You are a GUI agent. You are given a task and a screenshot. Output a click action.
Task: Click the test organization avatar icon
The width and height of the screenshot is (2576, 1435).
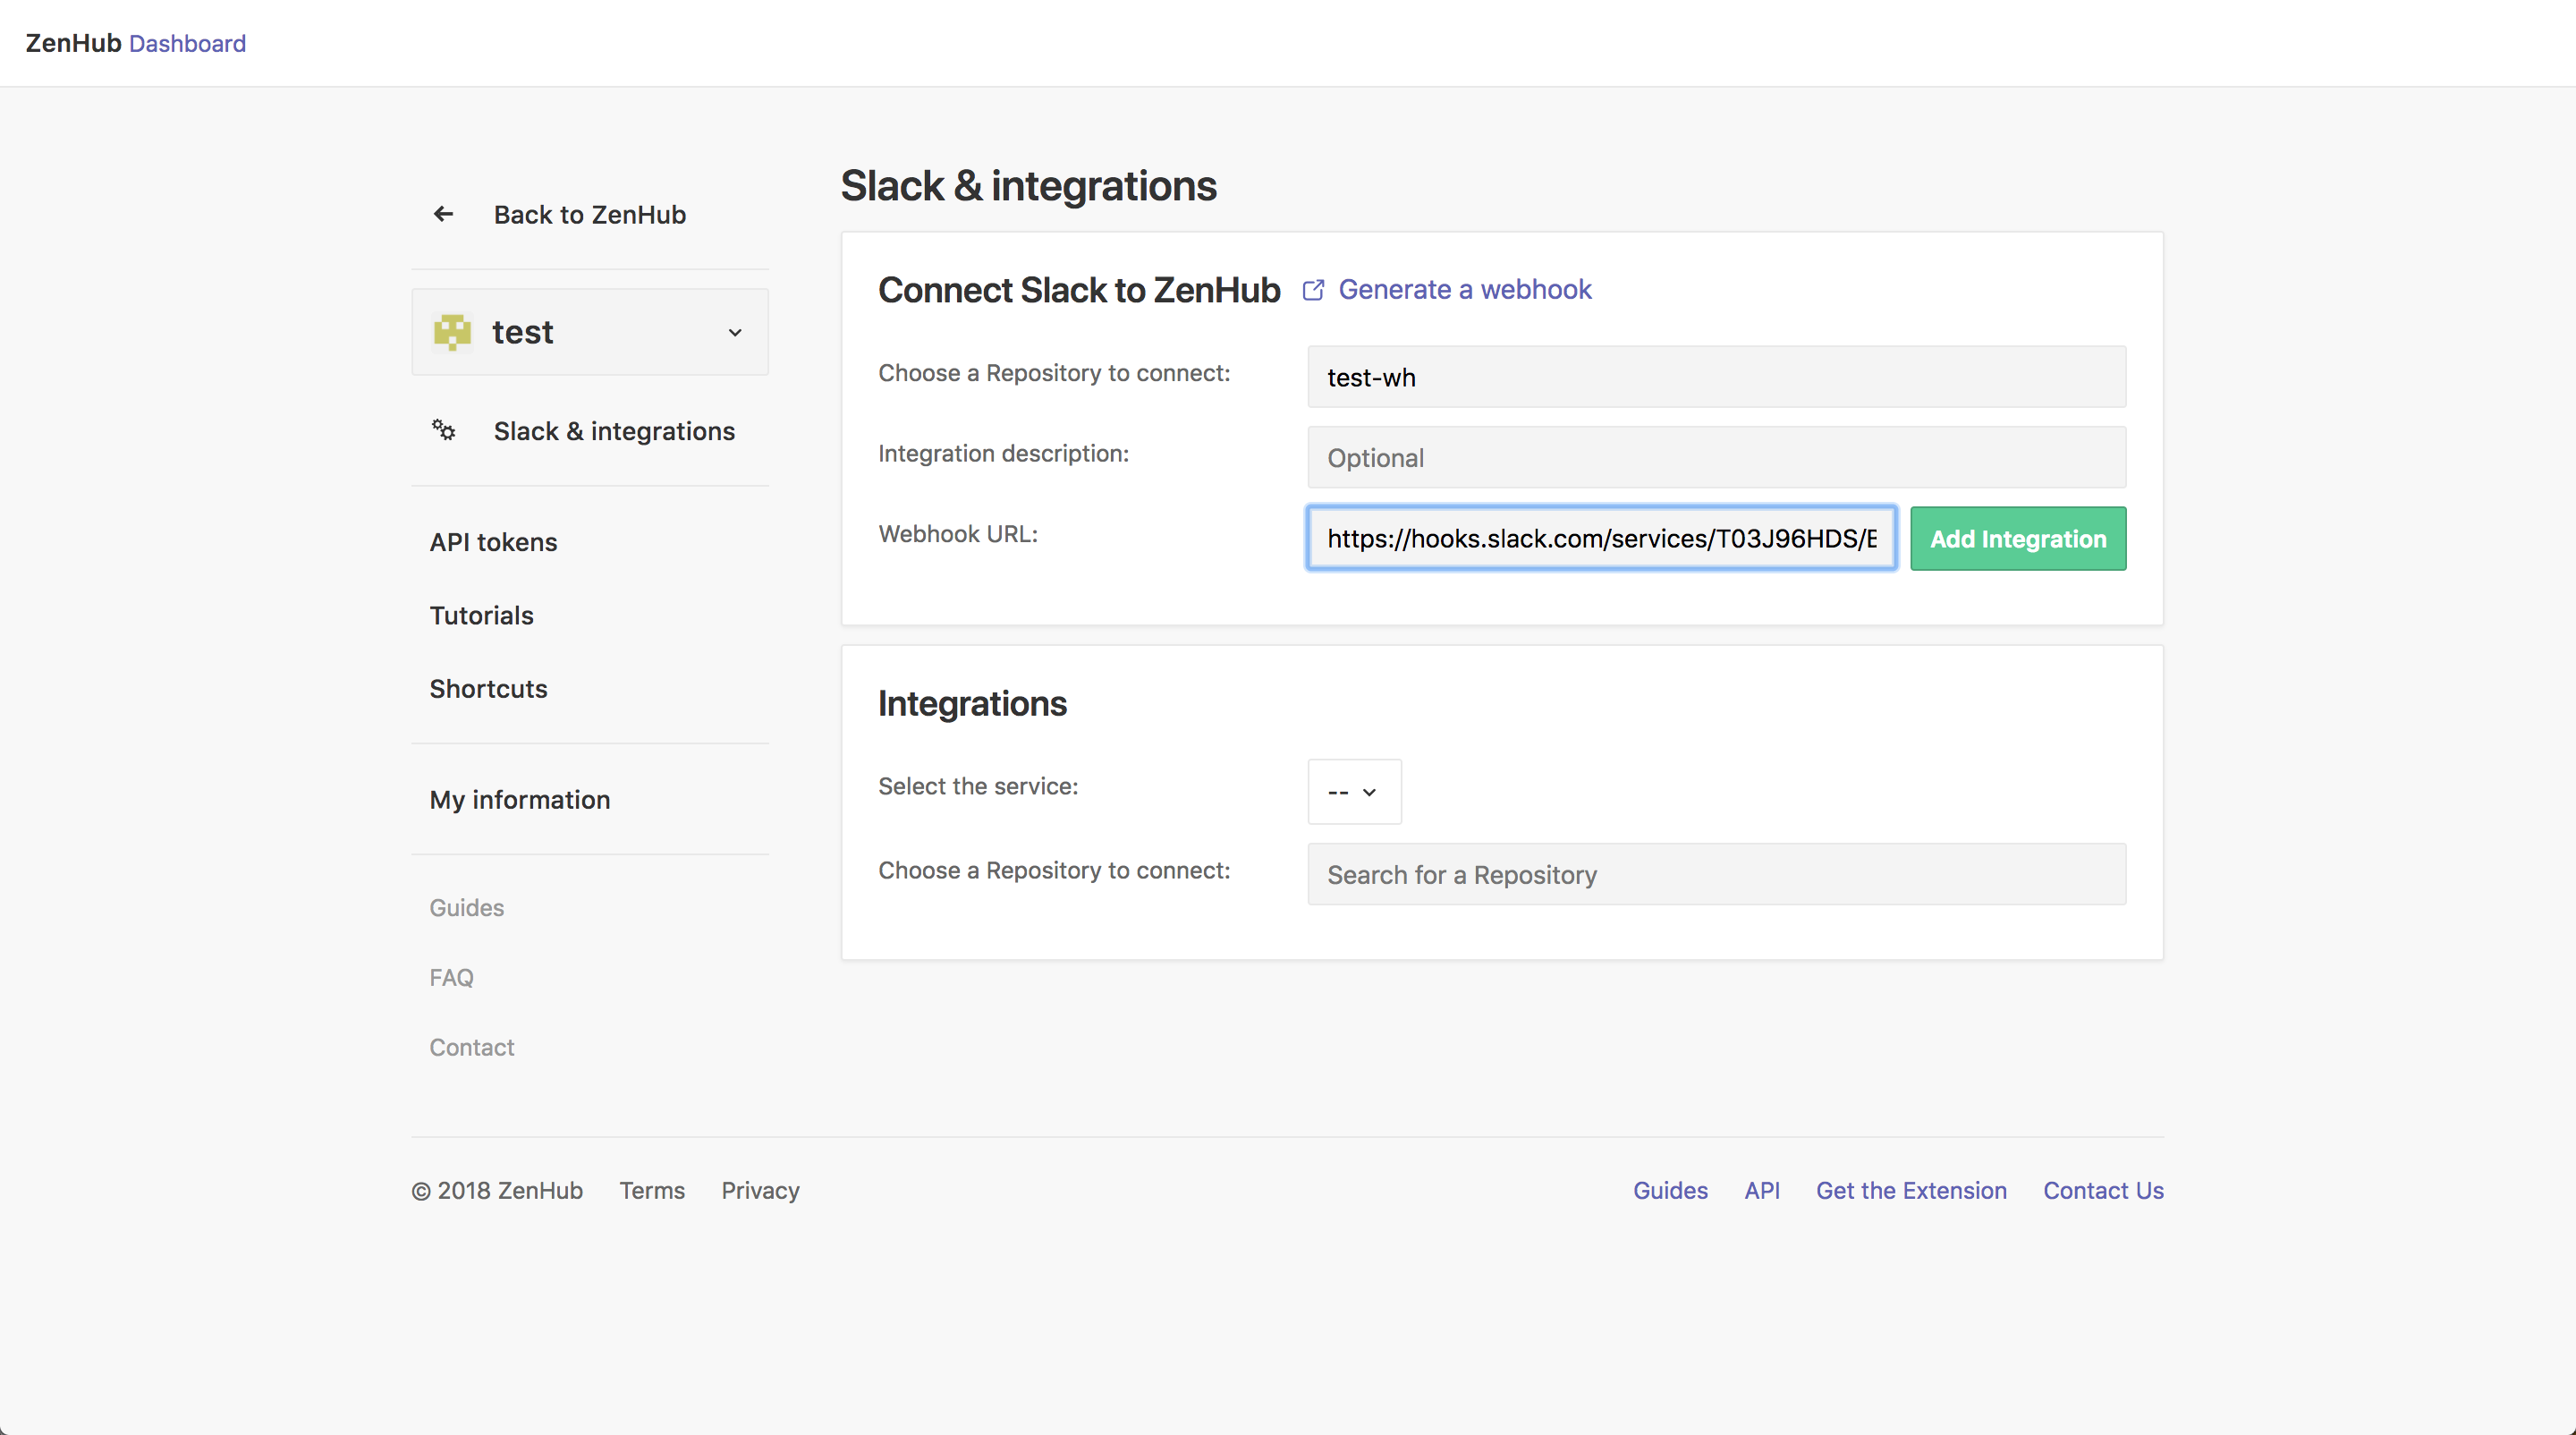click(452, 332)
